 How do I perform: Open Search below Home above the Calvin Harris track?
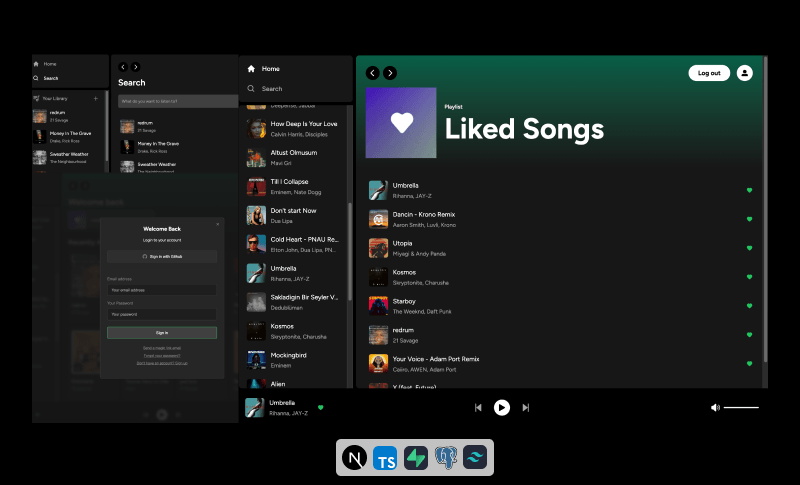271,89
